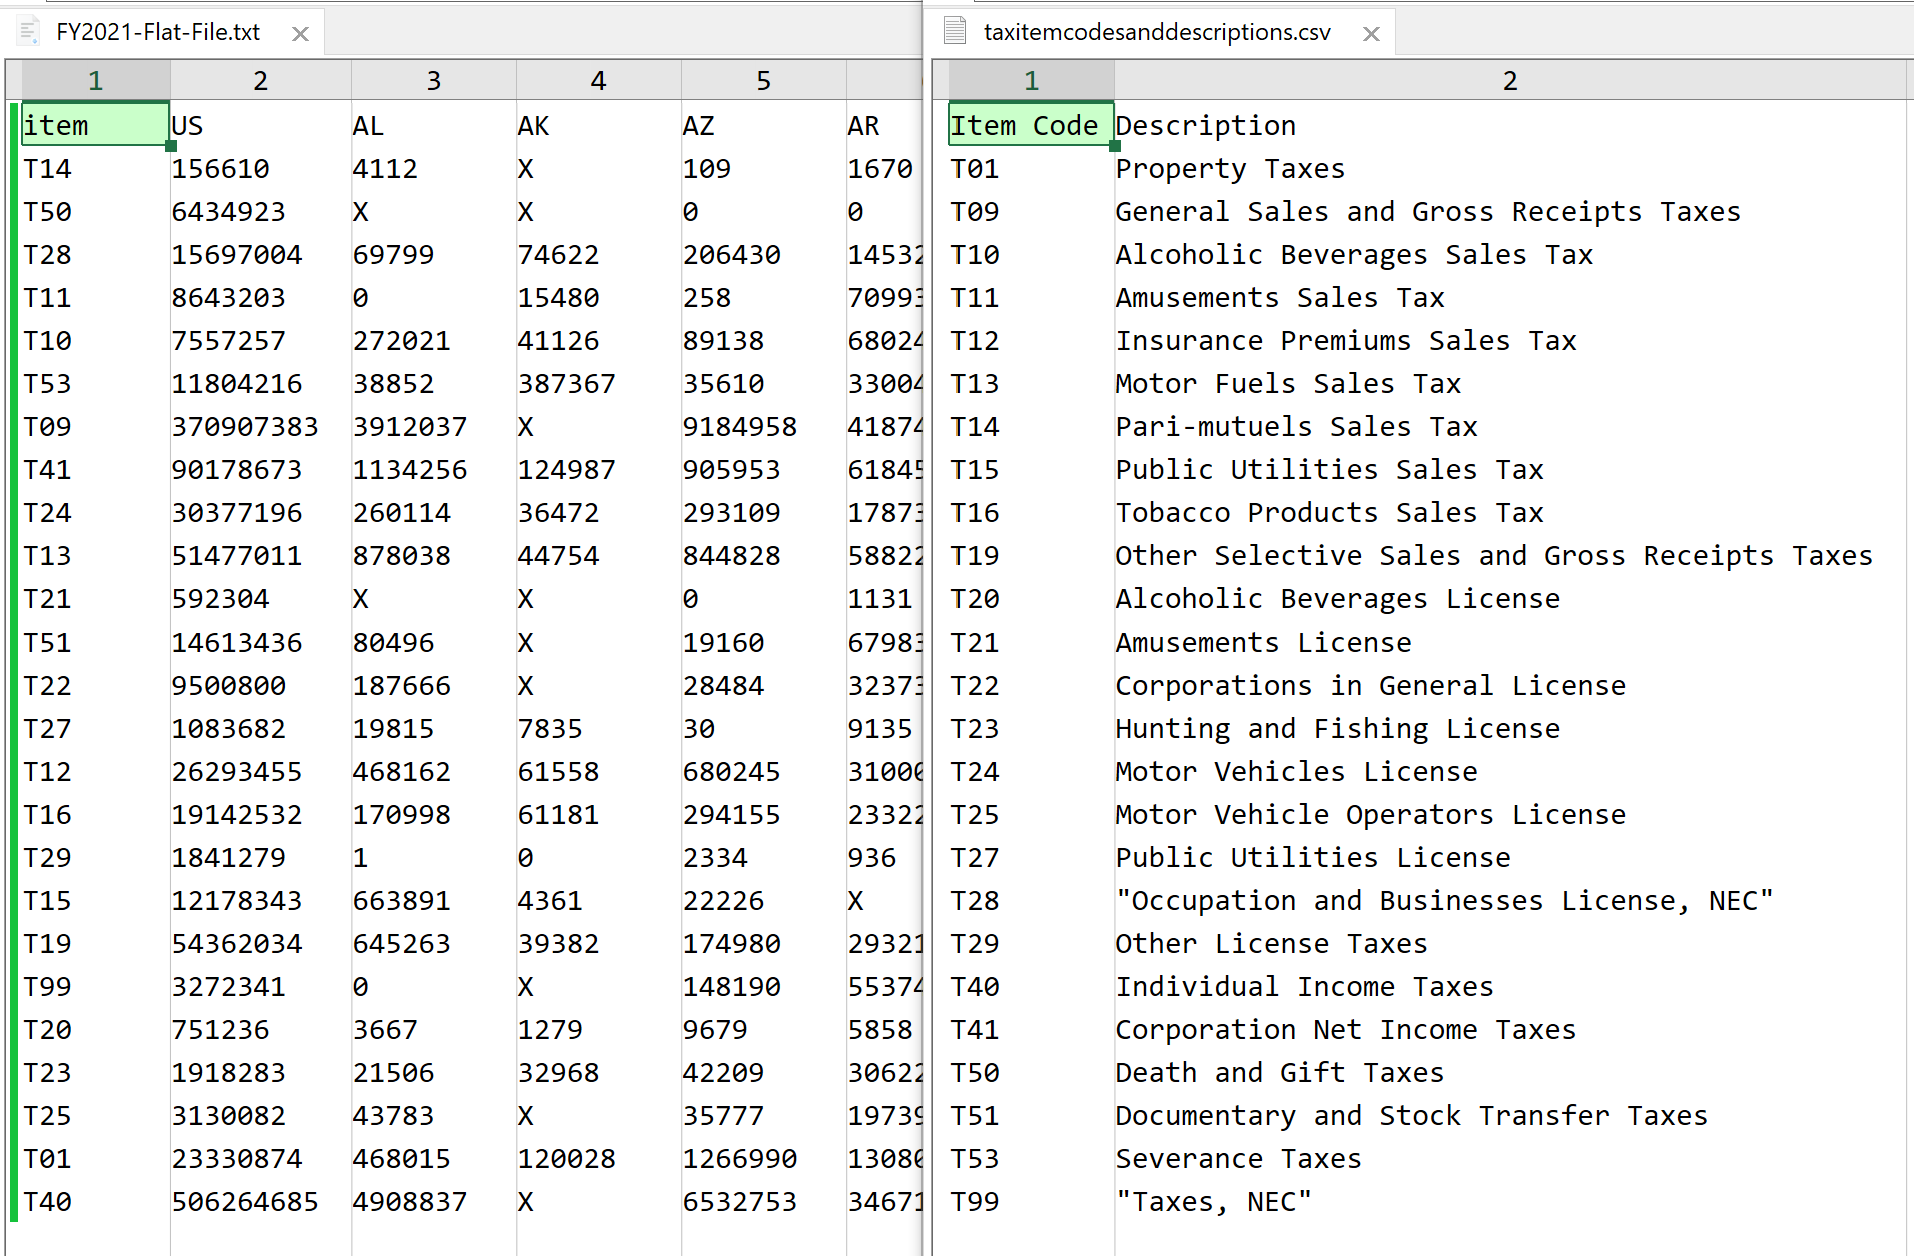Click 'Alcoholic Beverages Sales Tax' description
The height and width of the screenshot is (1256, 1914).
tap(1354, 255)
